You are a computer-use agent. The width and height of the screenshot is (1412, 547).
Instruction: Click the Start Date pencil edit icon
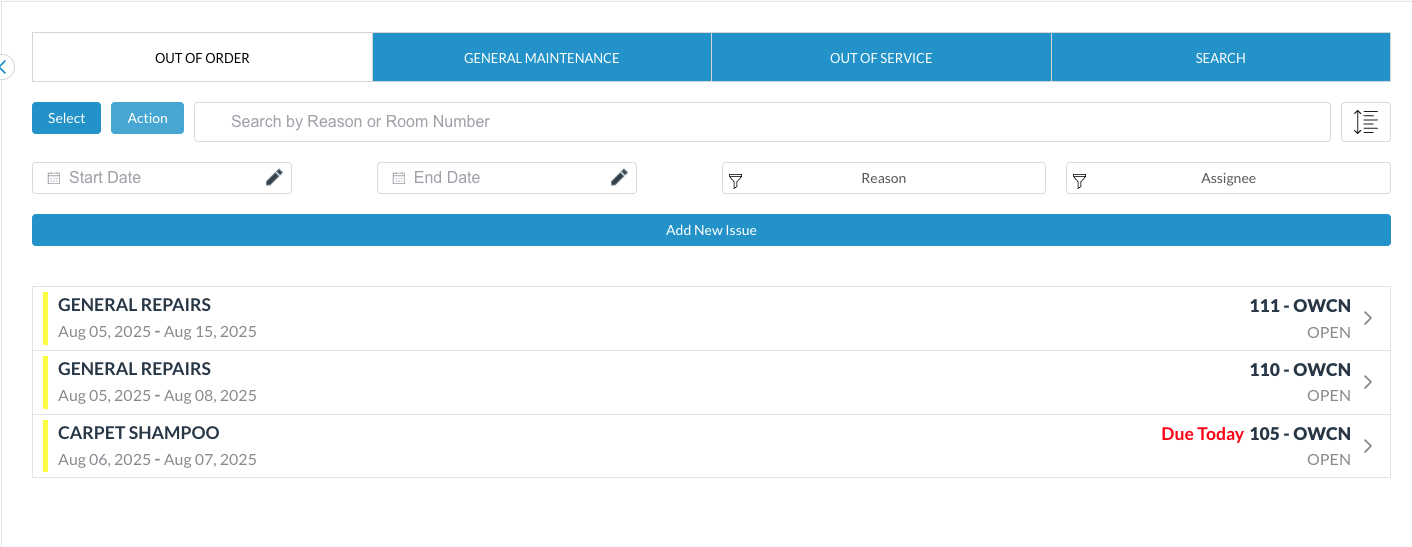(x=274, y=177)
